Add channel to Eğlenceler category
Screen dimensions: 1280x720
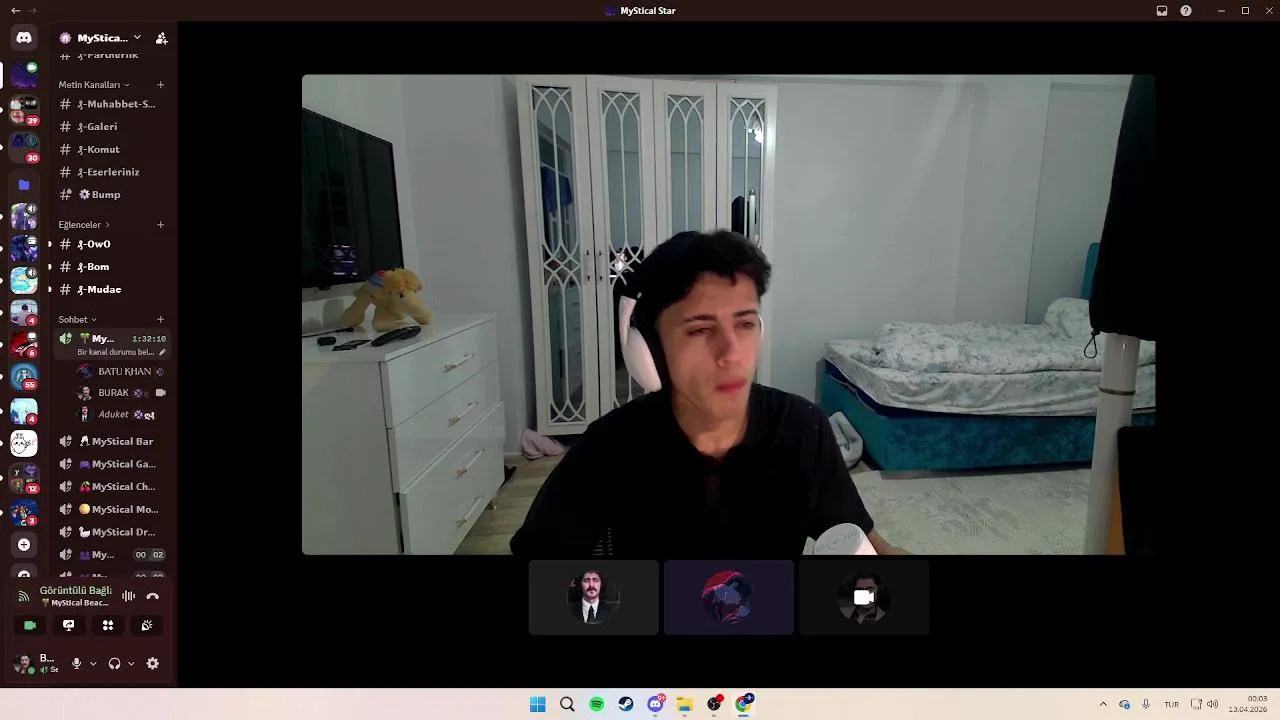pos(160,225)
